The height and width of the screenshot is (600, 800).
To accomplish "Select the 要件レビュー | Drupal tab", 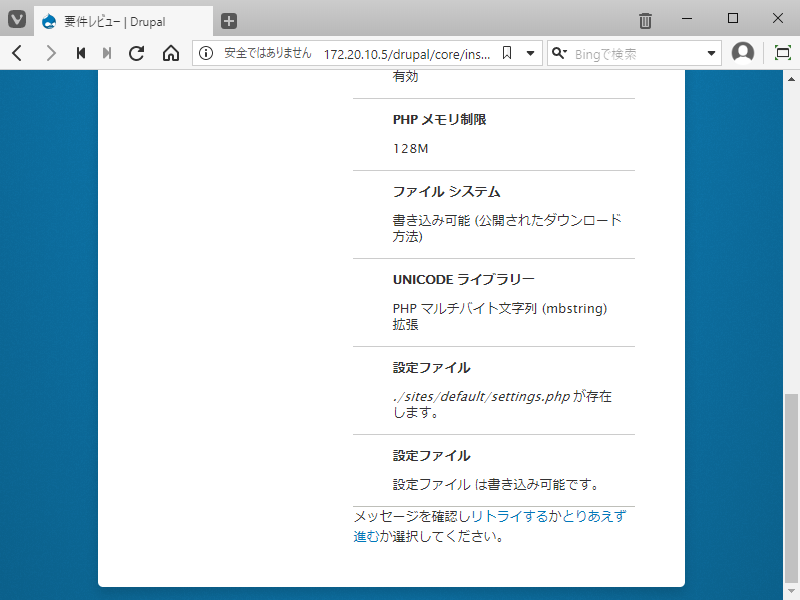I will pos(123,21).
